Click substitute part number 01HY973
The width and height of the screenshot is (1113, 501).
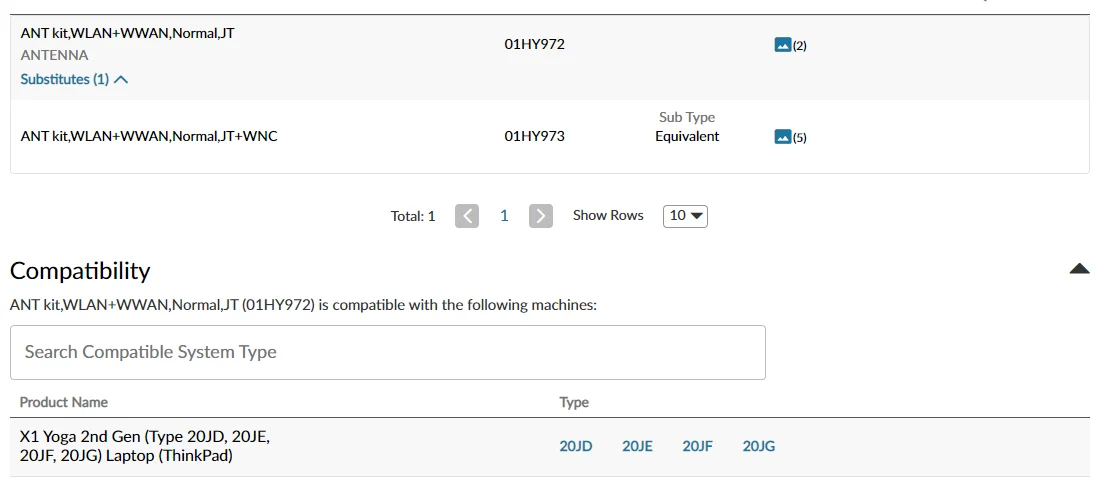[x=534, y=136]
